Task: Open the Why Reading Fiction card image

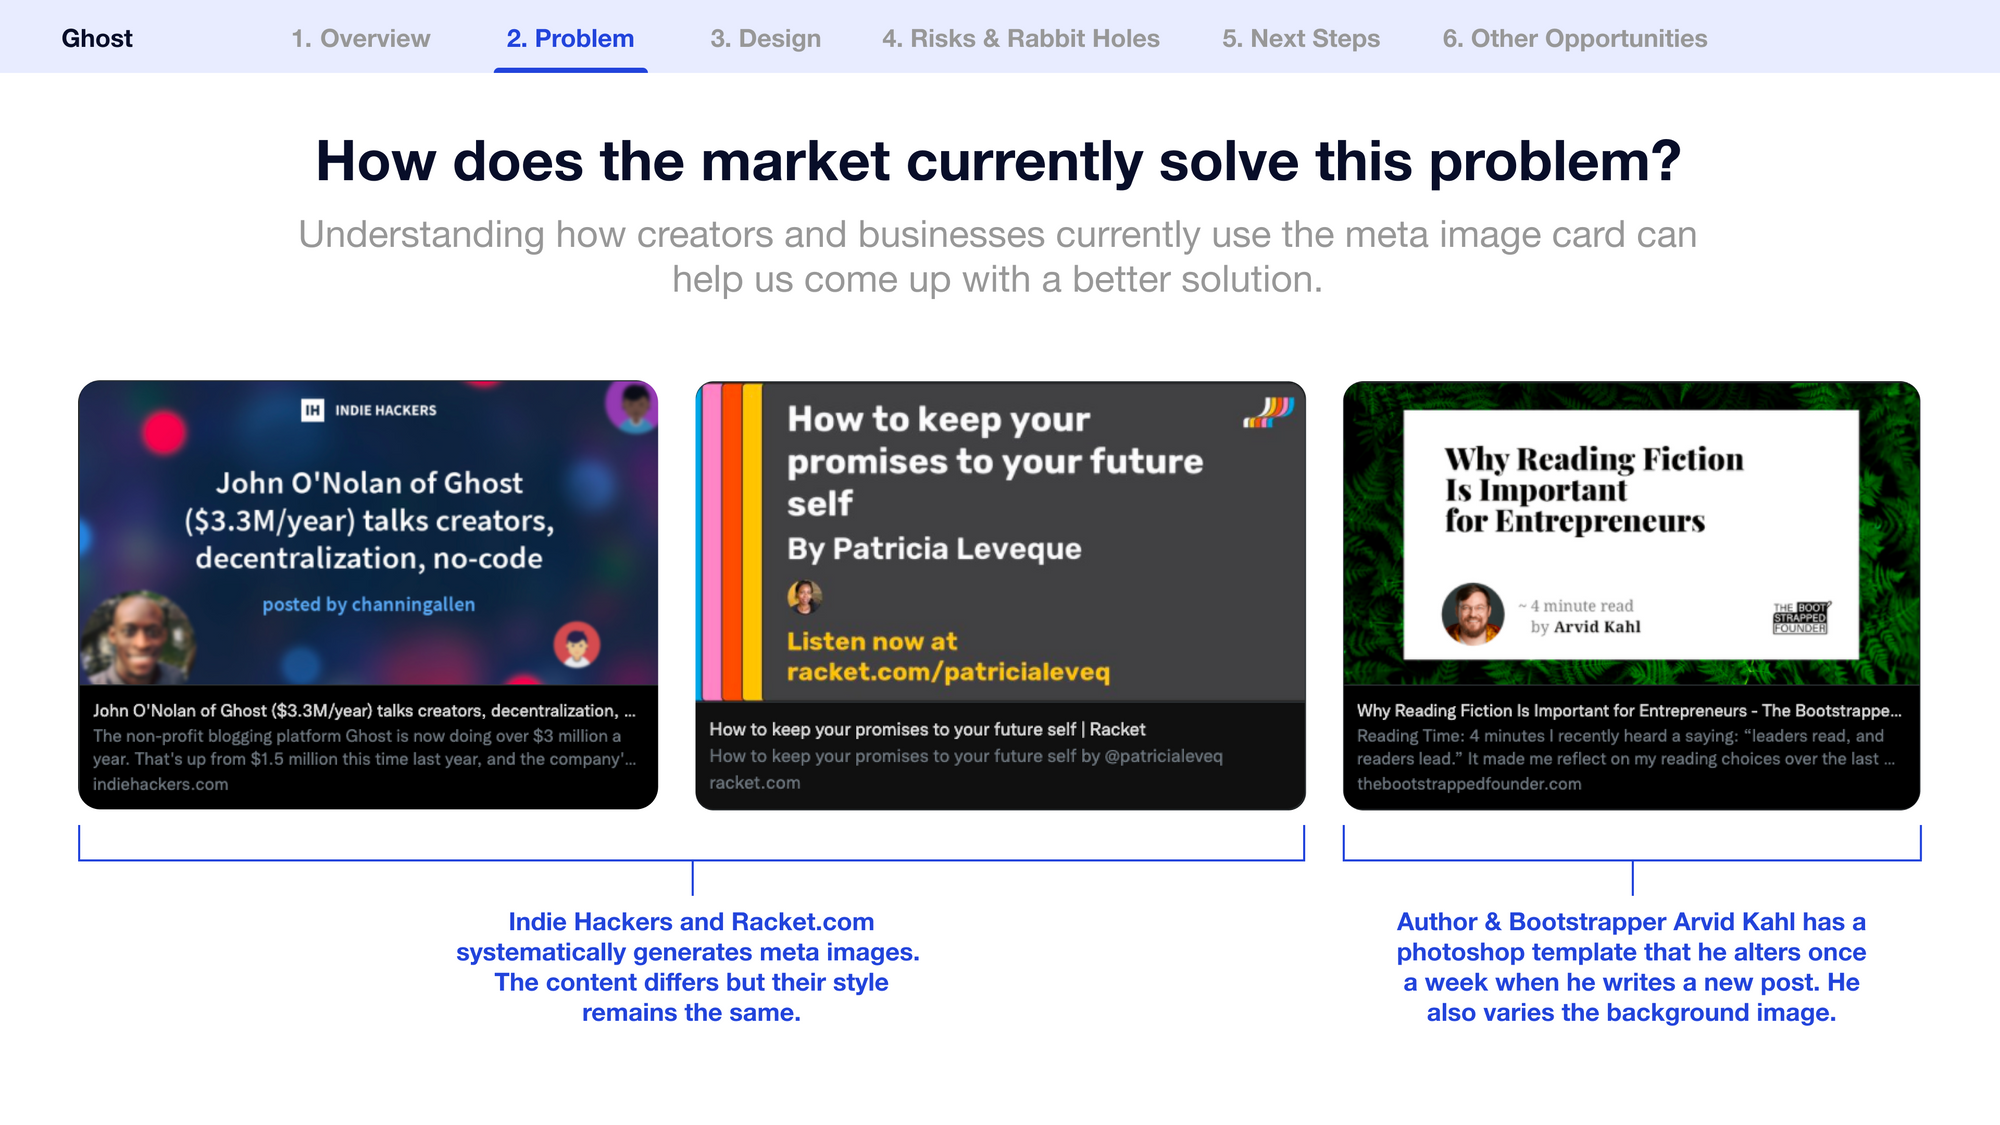Action: (1632, 533)
